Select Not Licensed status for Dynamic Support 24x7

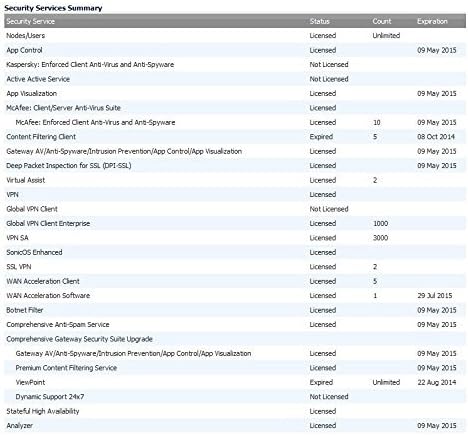[x=329, y=397]
